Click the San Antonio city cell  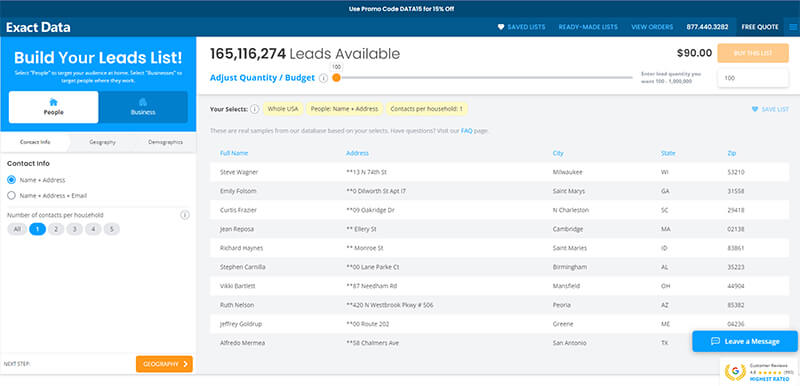point(569,343)
